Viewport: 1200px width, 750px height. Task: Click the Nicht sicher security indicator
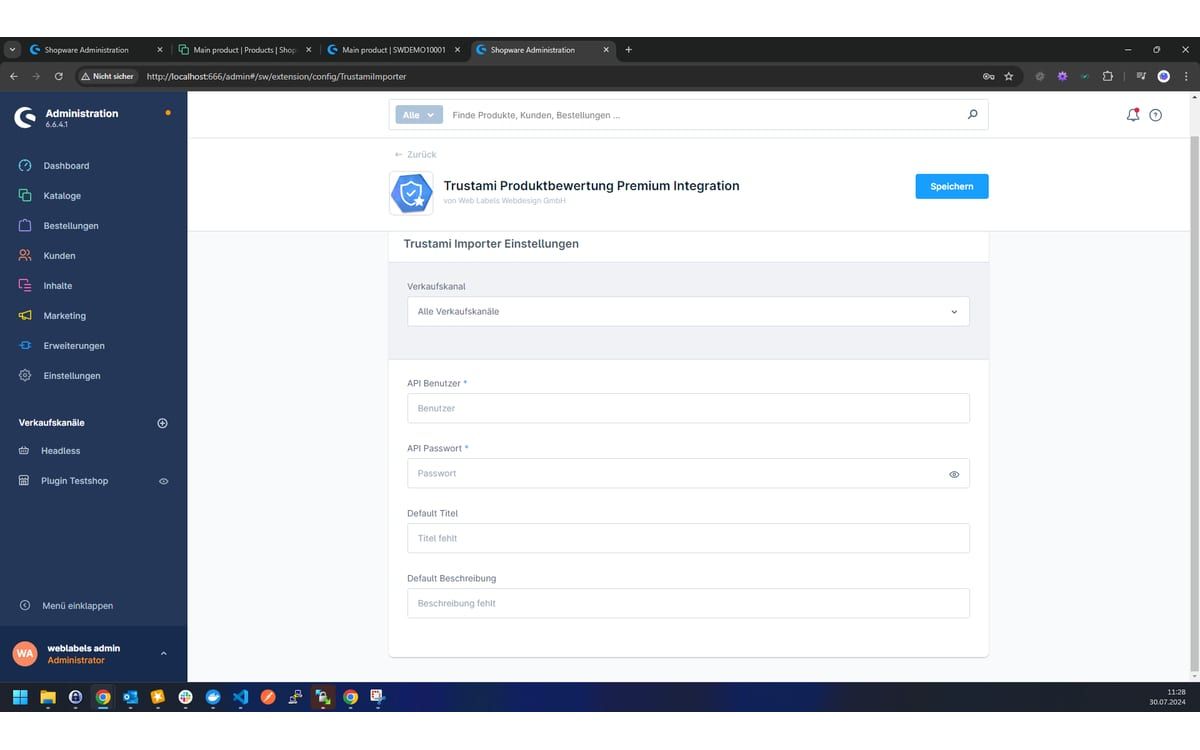(108, 76)
